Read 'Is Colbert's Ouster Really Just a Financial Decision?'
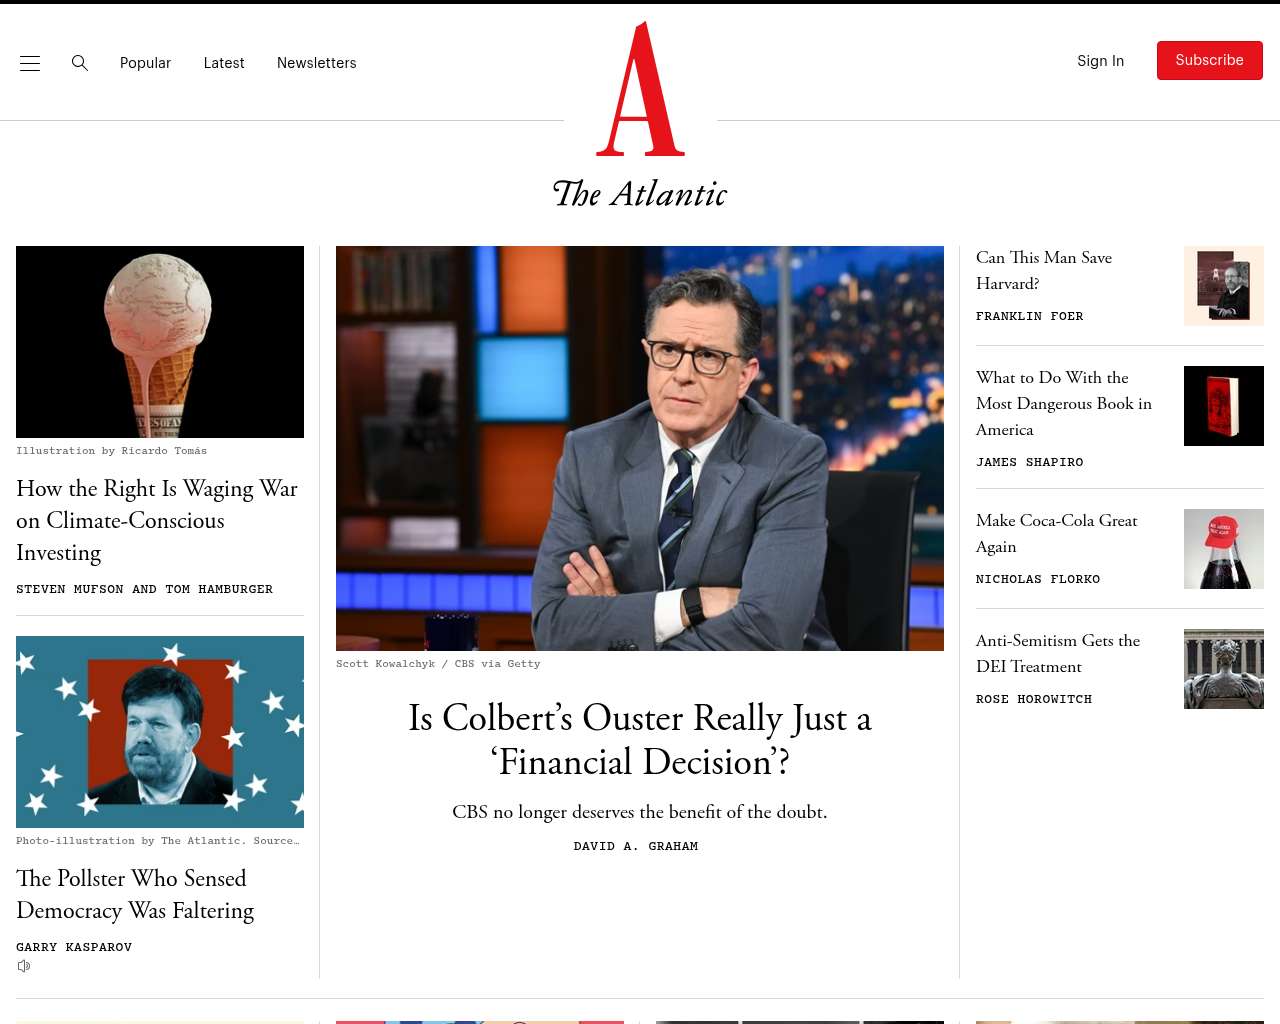Image resolution: width=1280 pixels, height=1024 pixels. point(640,740)
